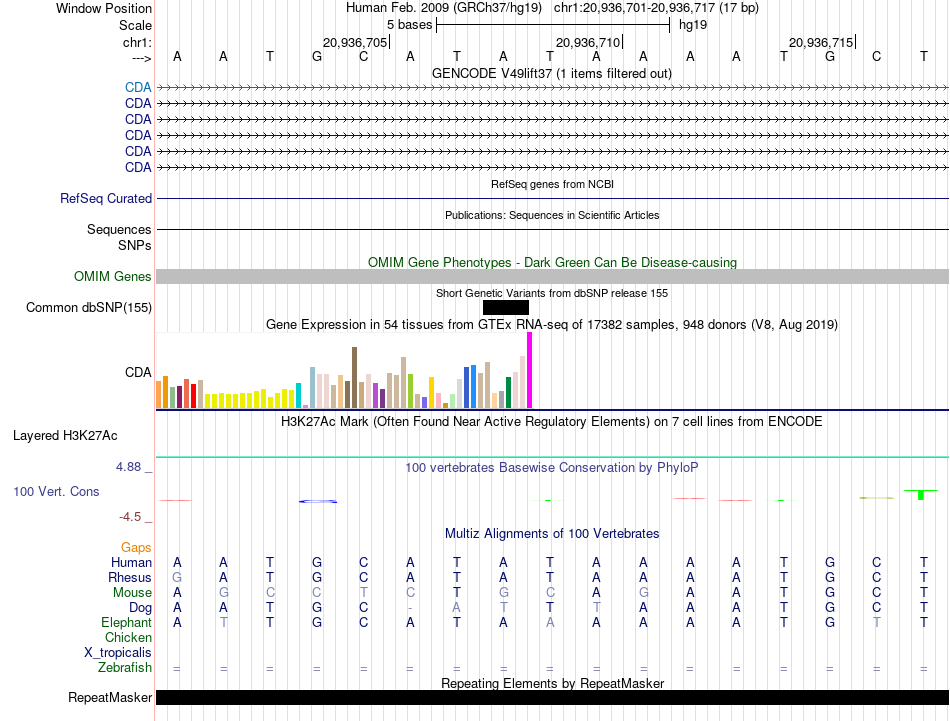Select the black dbSNP variant block
Viewport: 950px width, 721px height.
pos(506,307)
